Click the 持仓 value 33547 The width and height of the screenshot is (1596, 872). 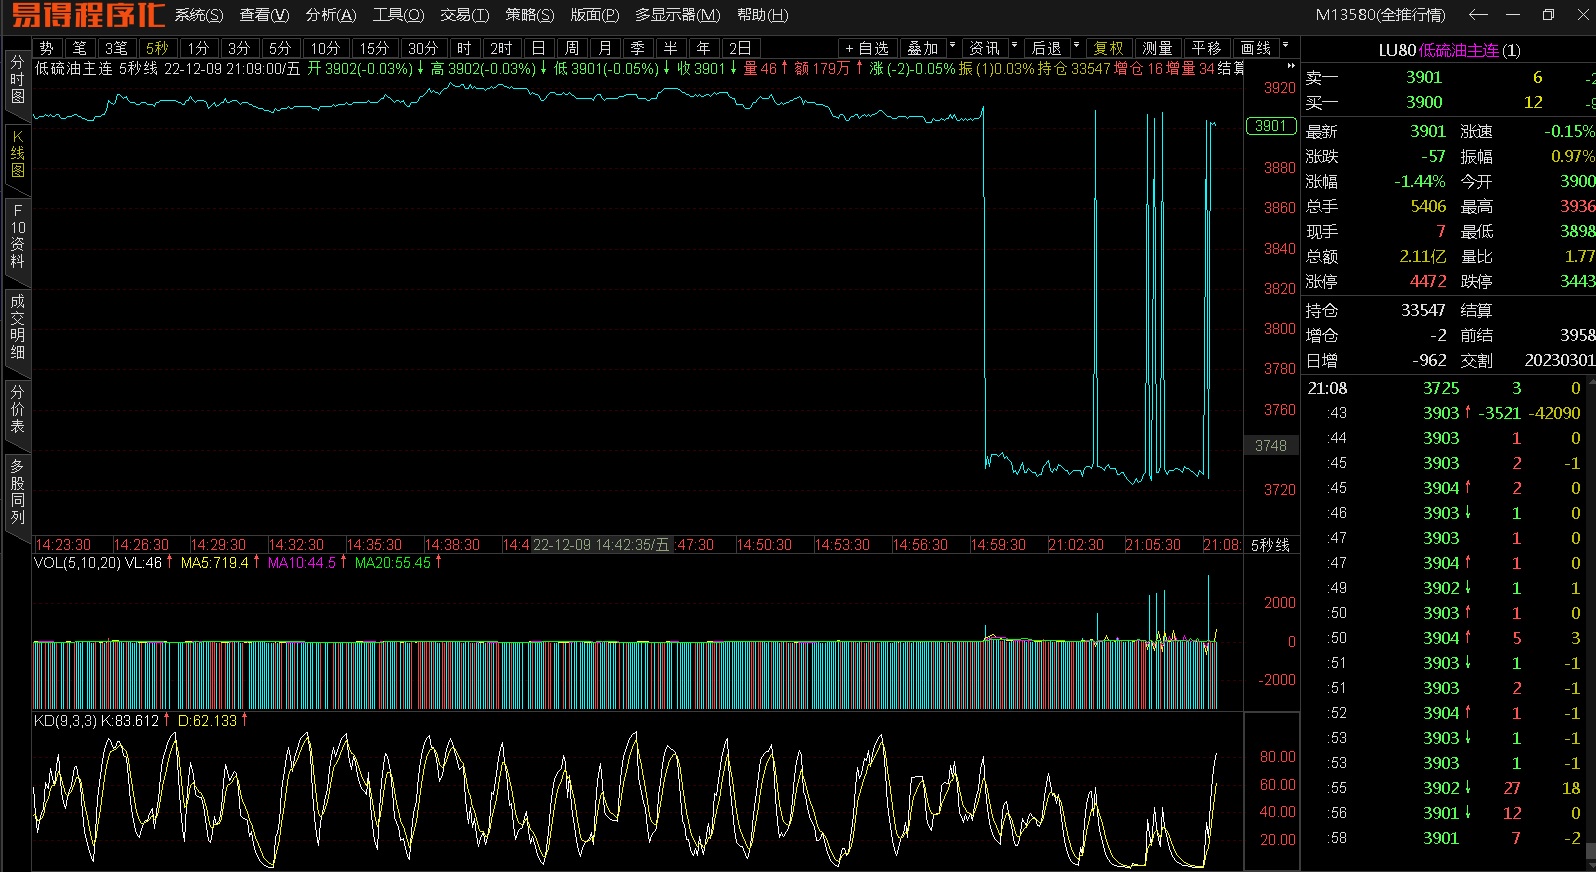(x=1423, y=310)
